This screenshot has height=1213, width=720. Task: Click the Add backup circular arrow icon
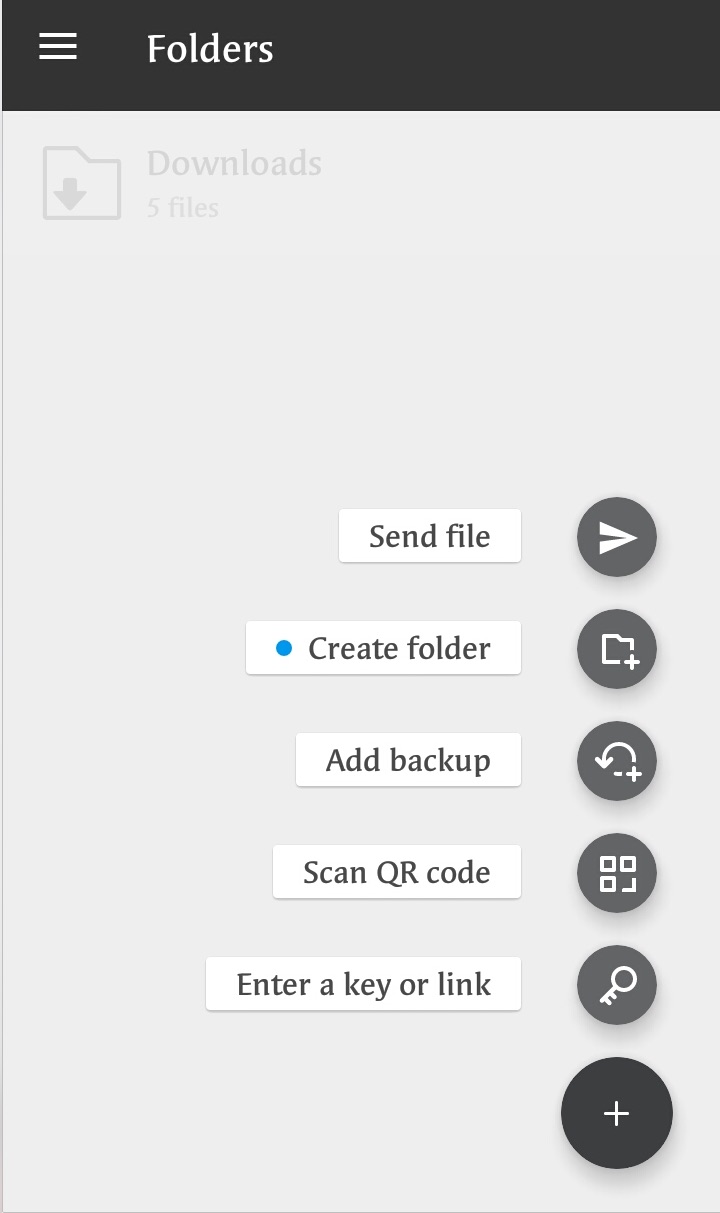(617, 761)
